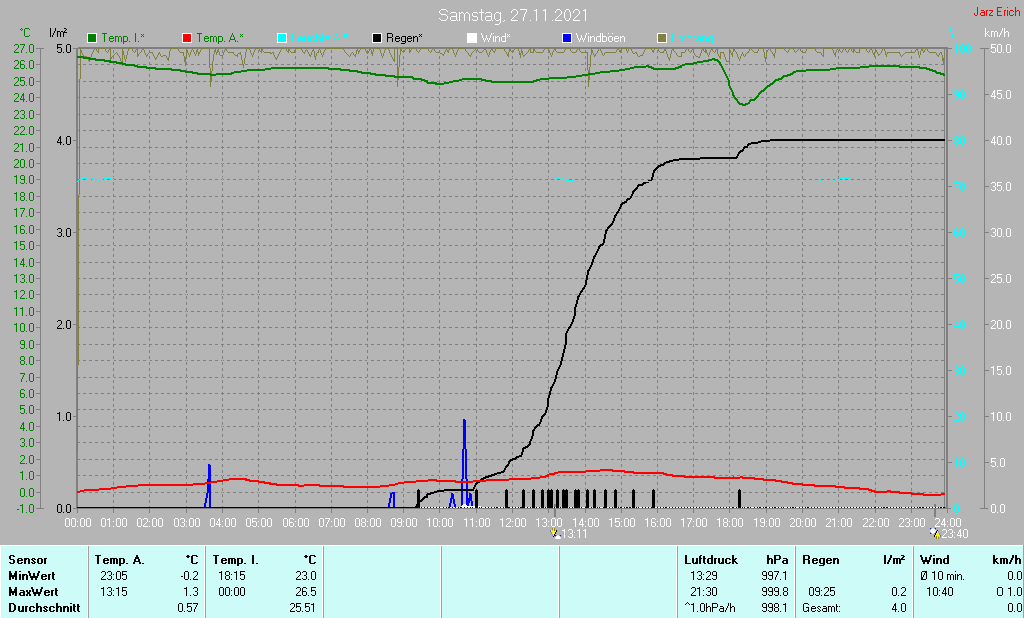
Task: Click the white Wind legend swatch
Action: [x=472, y=38]
